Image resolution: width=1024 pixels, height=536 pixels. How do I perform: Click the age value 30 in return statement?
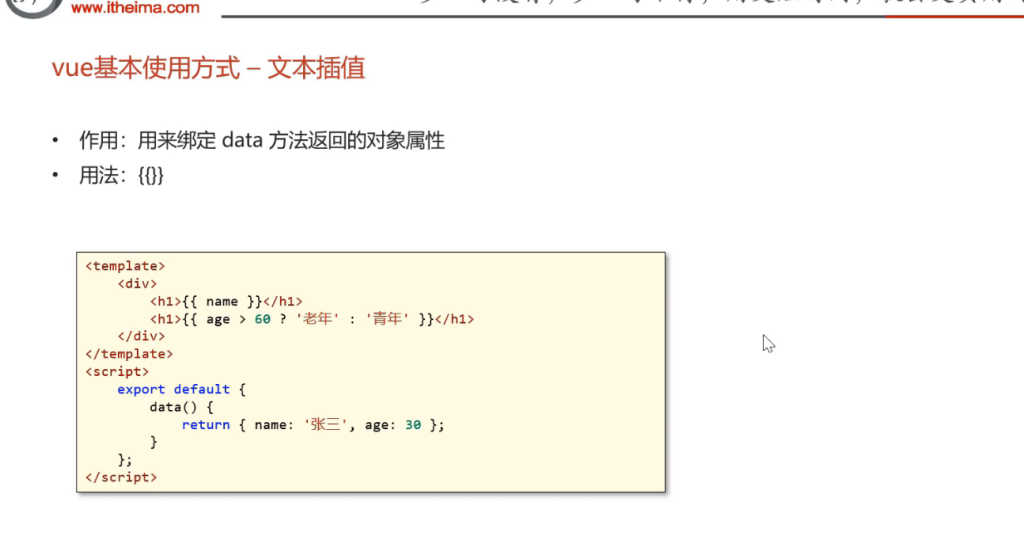(412, 425)
